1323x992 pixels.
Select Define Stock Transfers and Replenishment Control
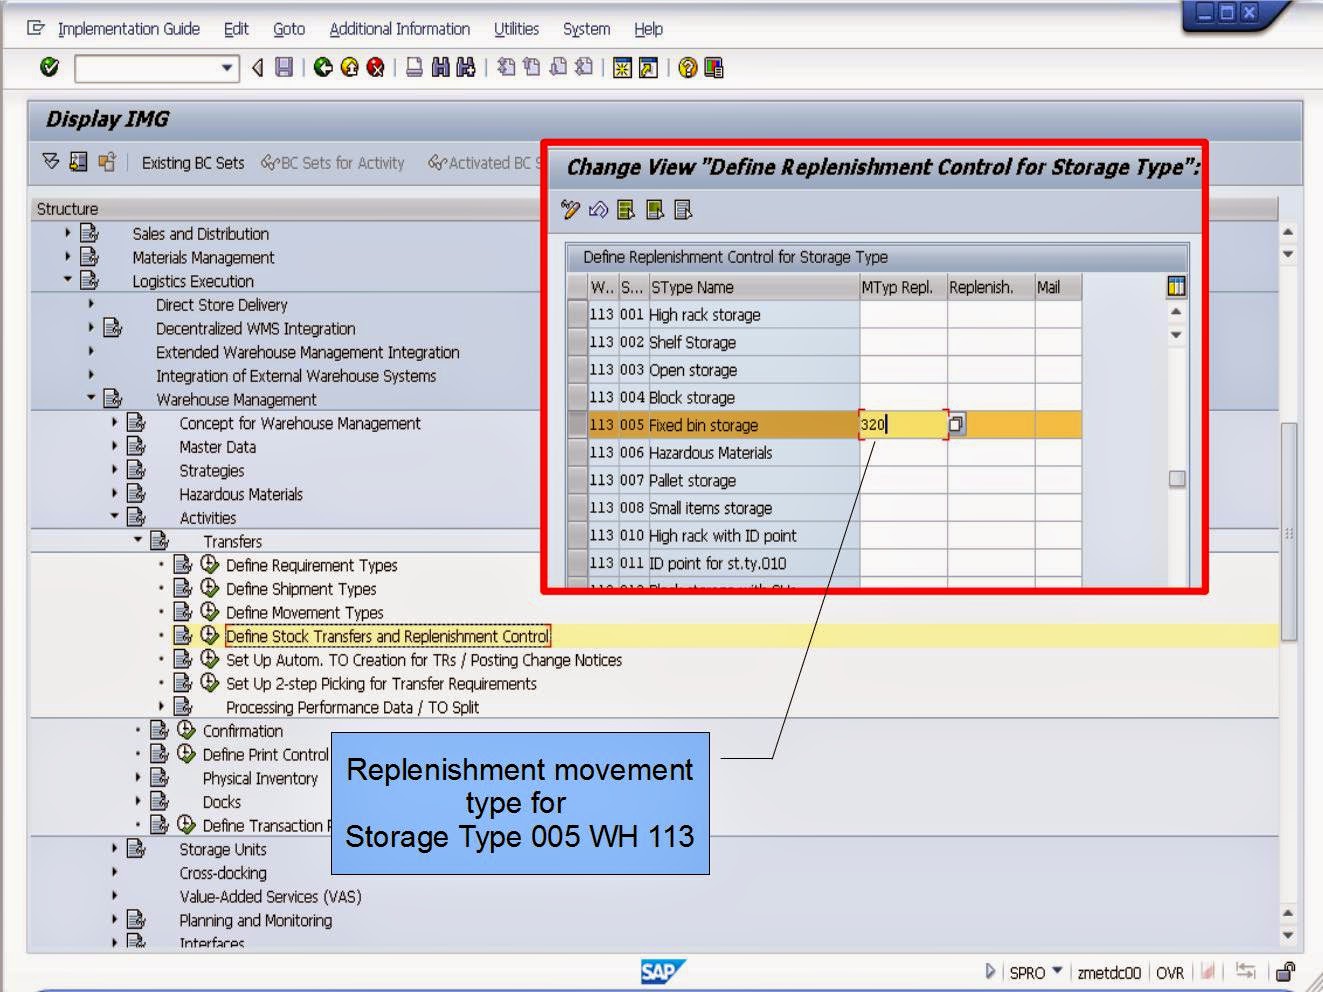tap(388, 636)
